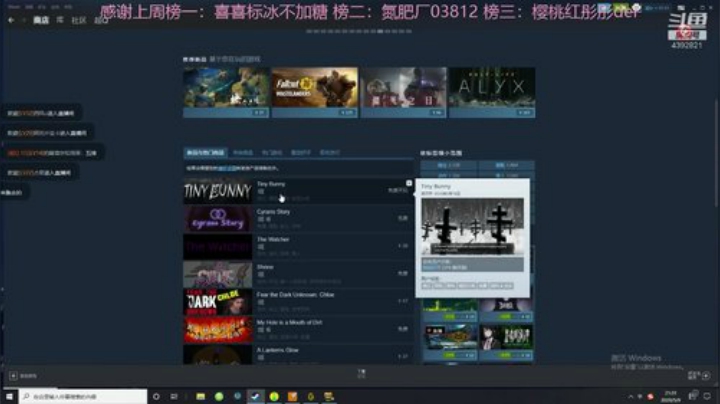
Task: Open friends and chat in Steam footer
Action: (698, 376)
